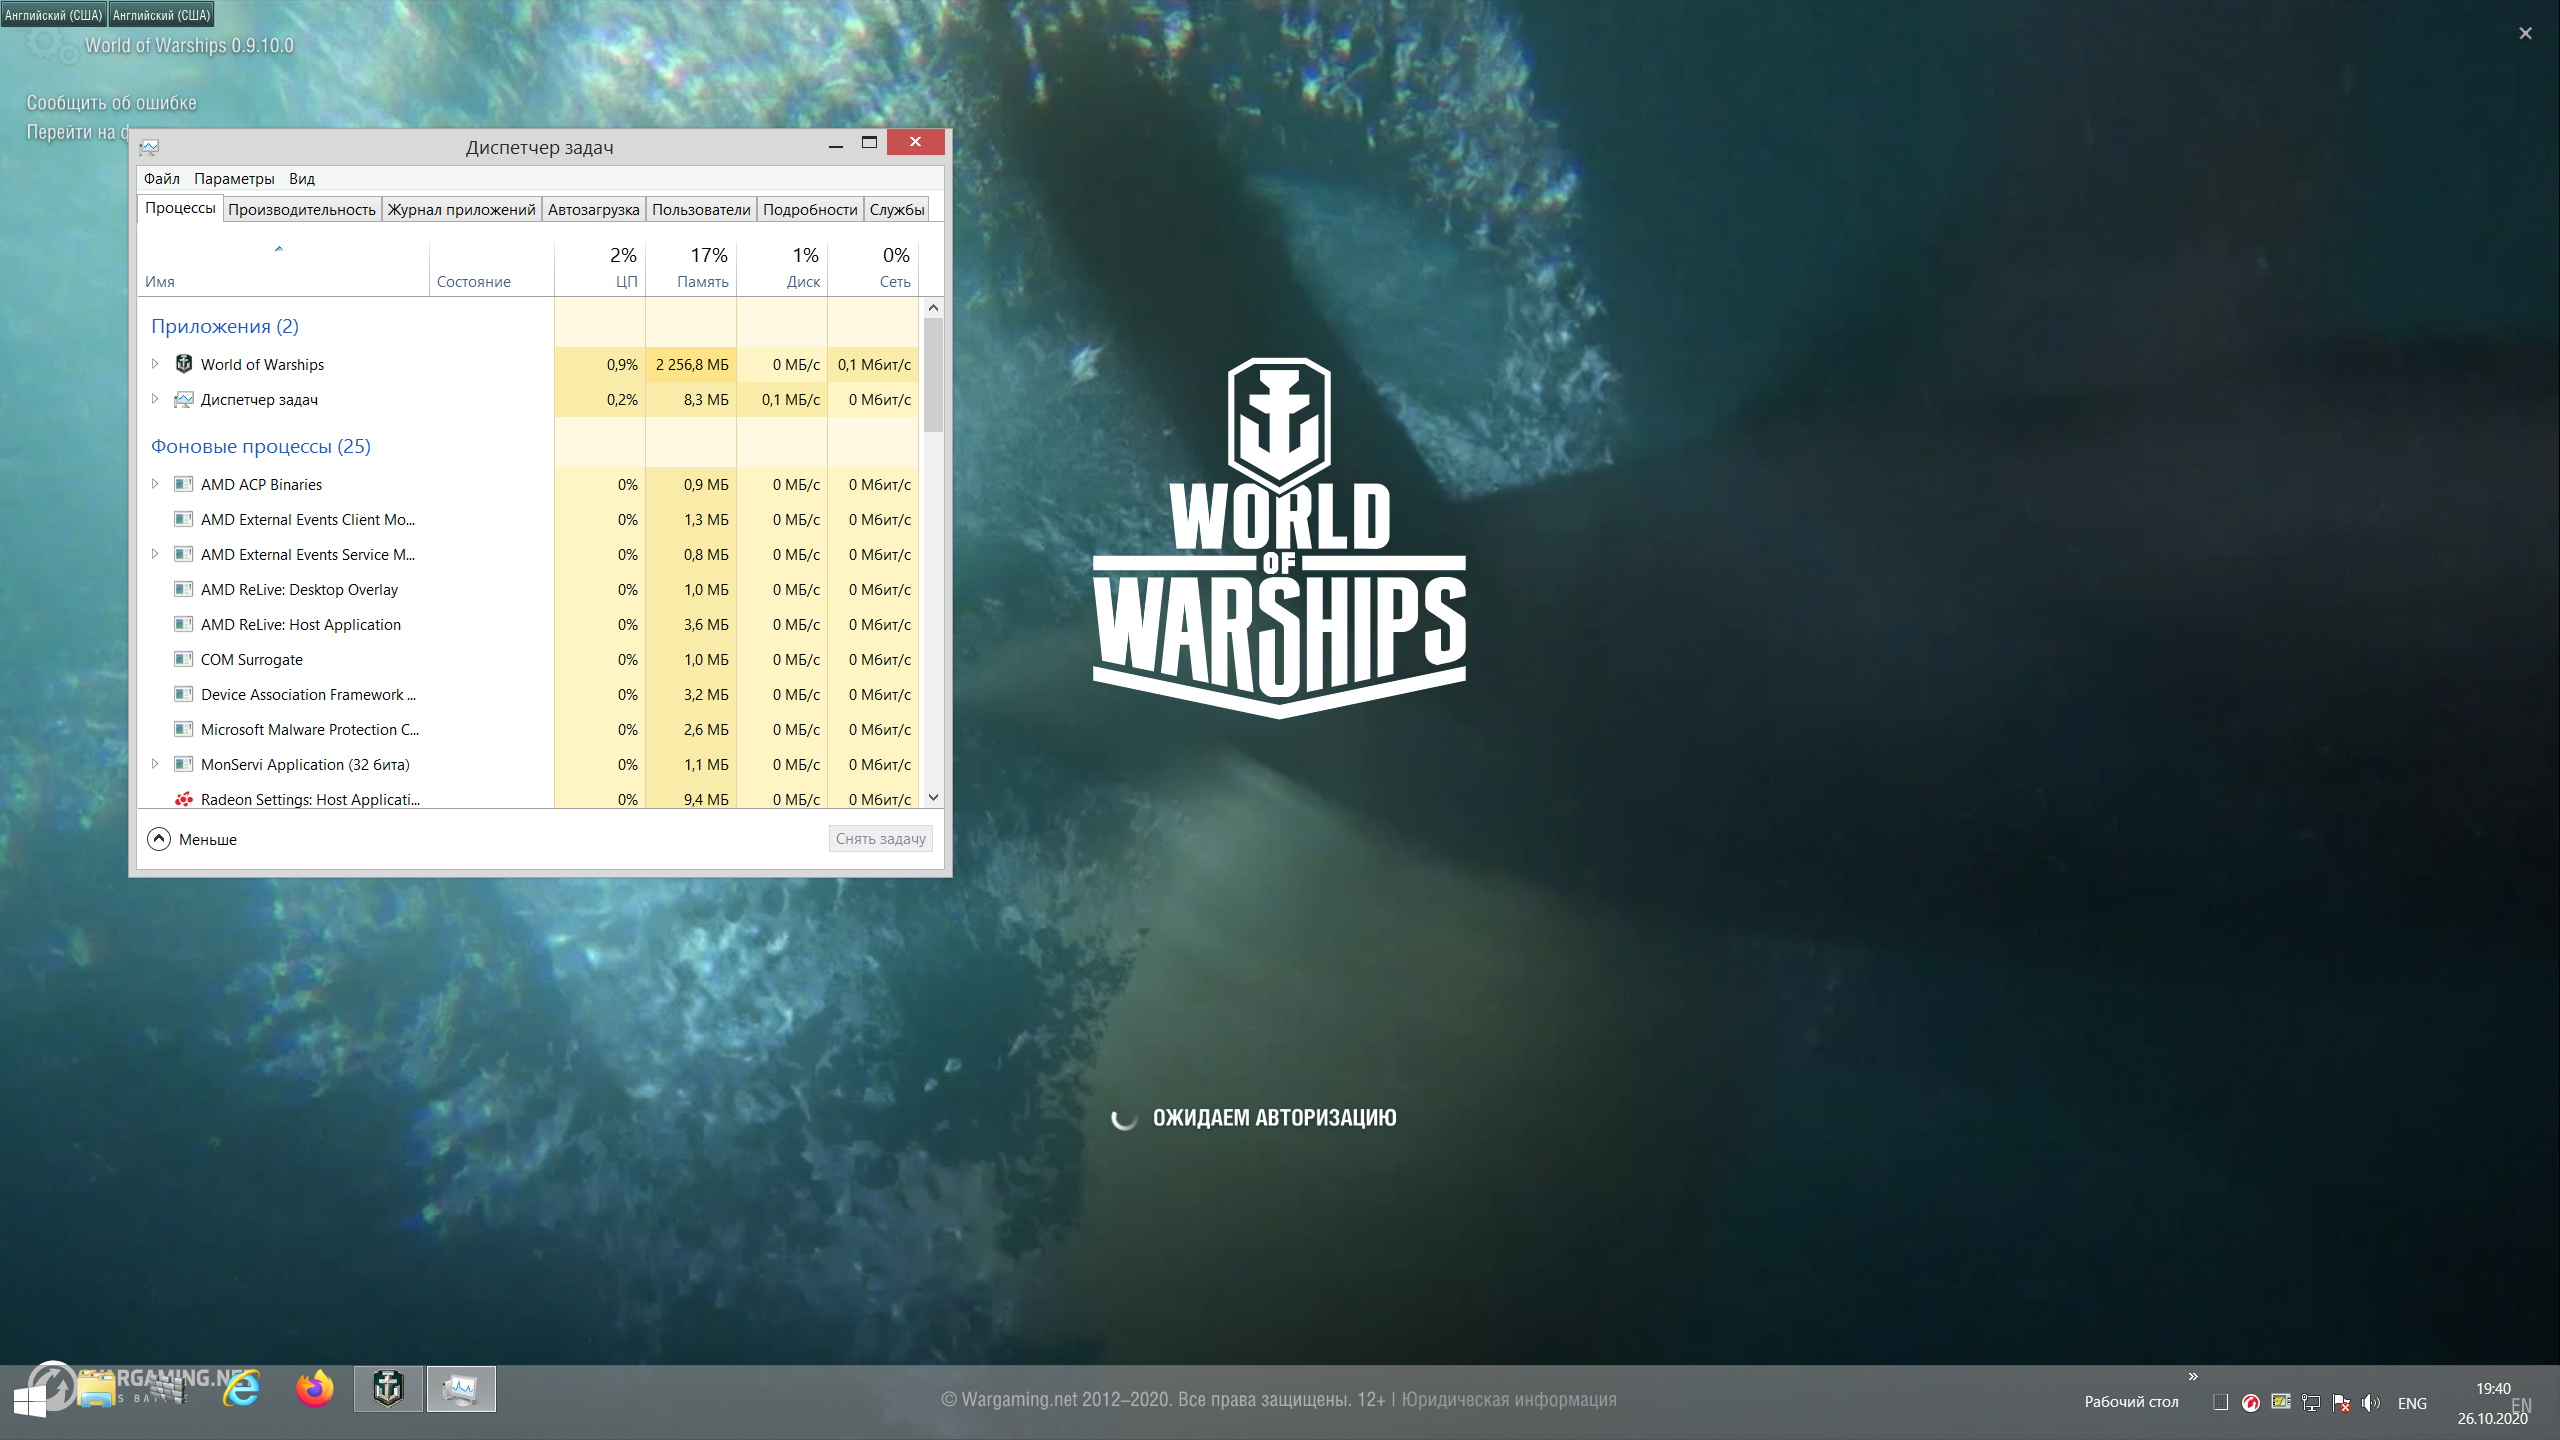Sort by the Память column header
The width and height of the screenshot is (2560, 1440).
691,268
